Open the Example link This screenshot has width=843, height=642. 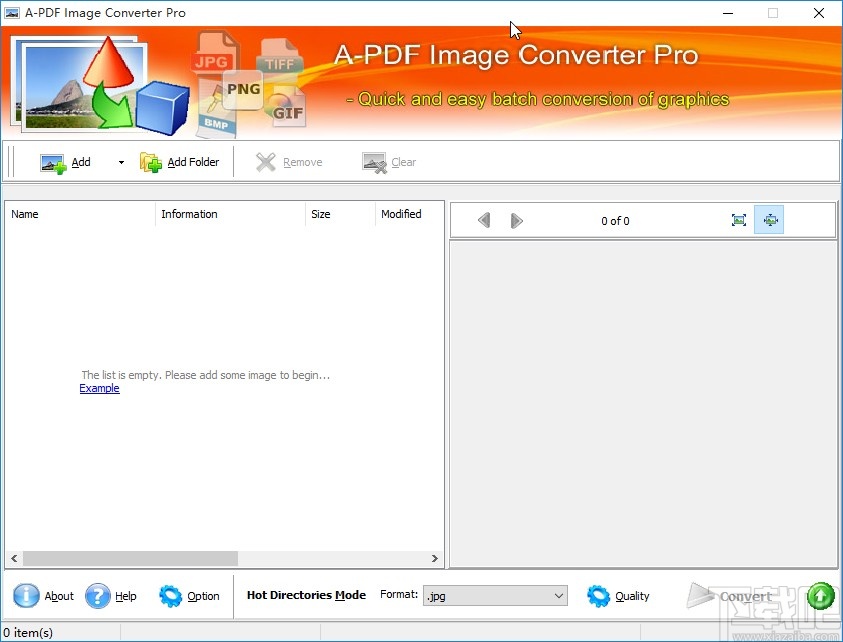[99, 388]
